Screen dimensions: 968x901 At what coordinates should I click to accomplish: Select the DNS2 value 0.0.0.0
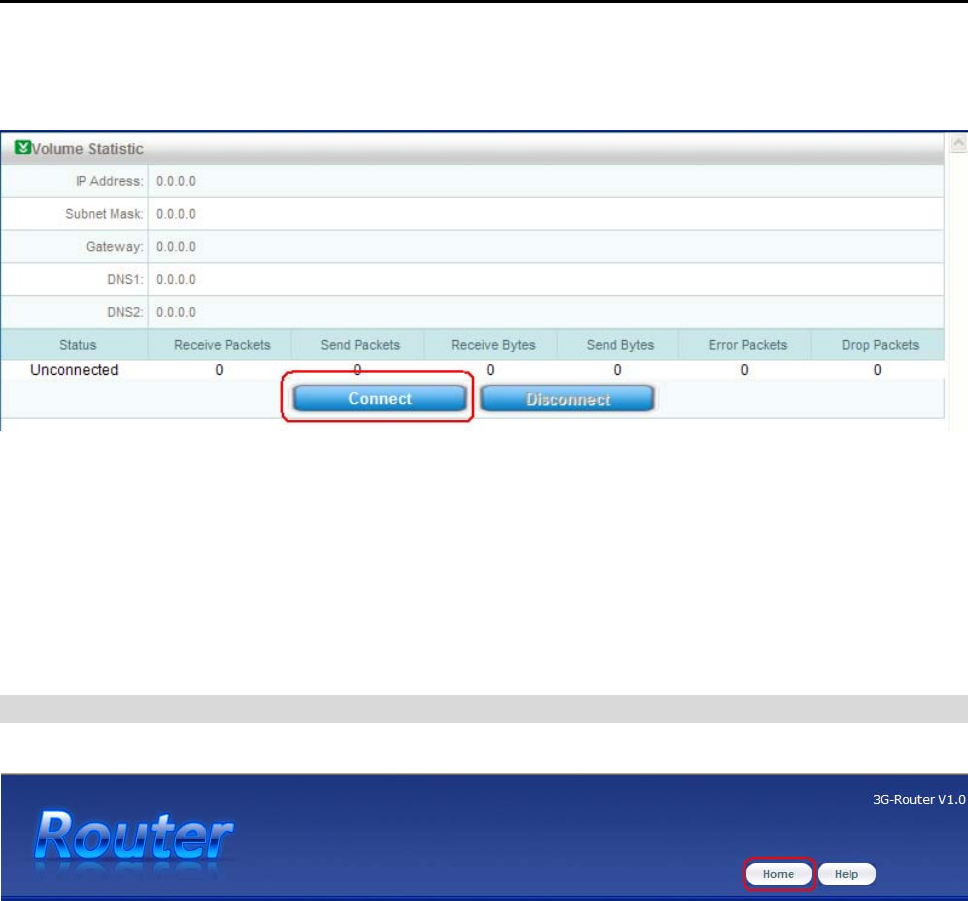(176, 312)
